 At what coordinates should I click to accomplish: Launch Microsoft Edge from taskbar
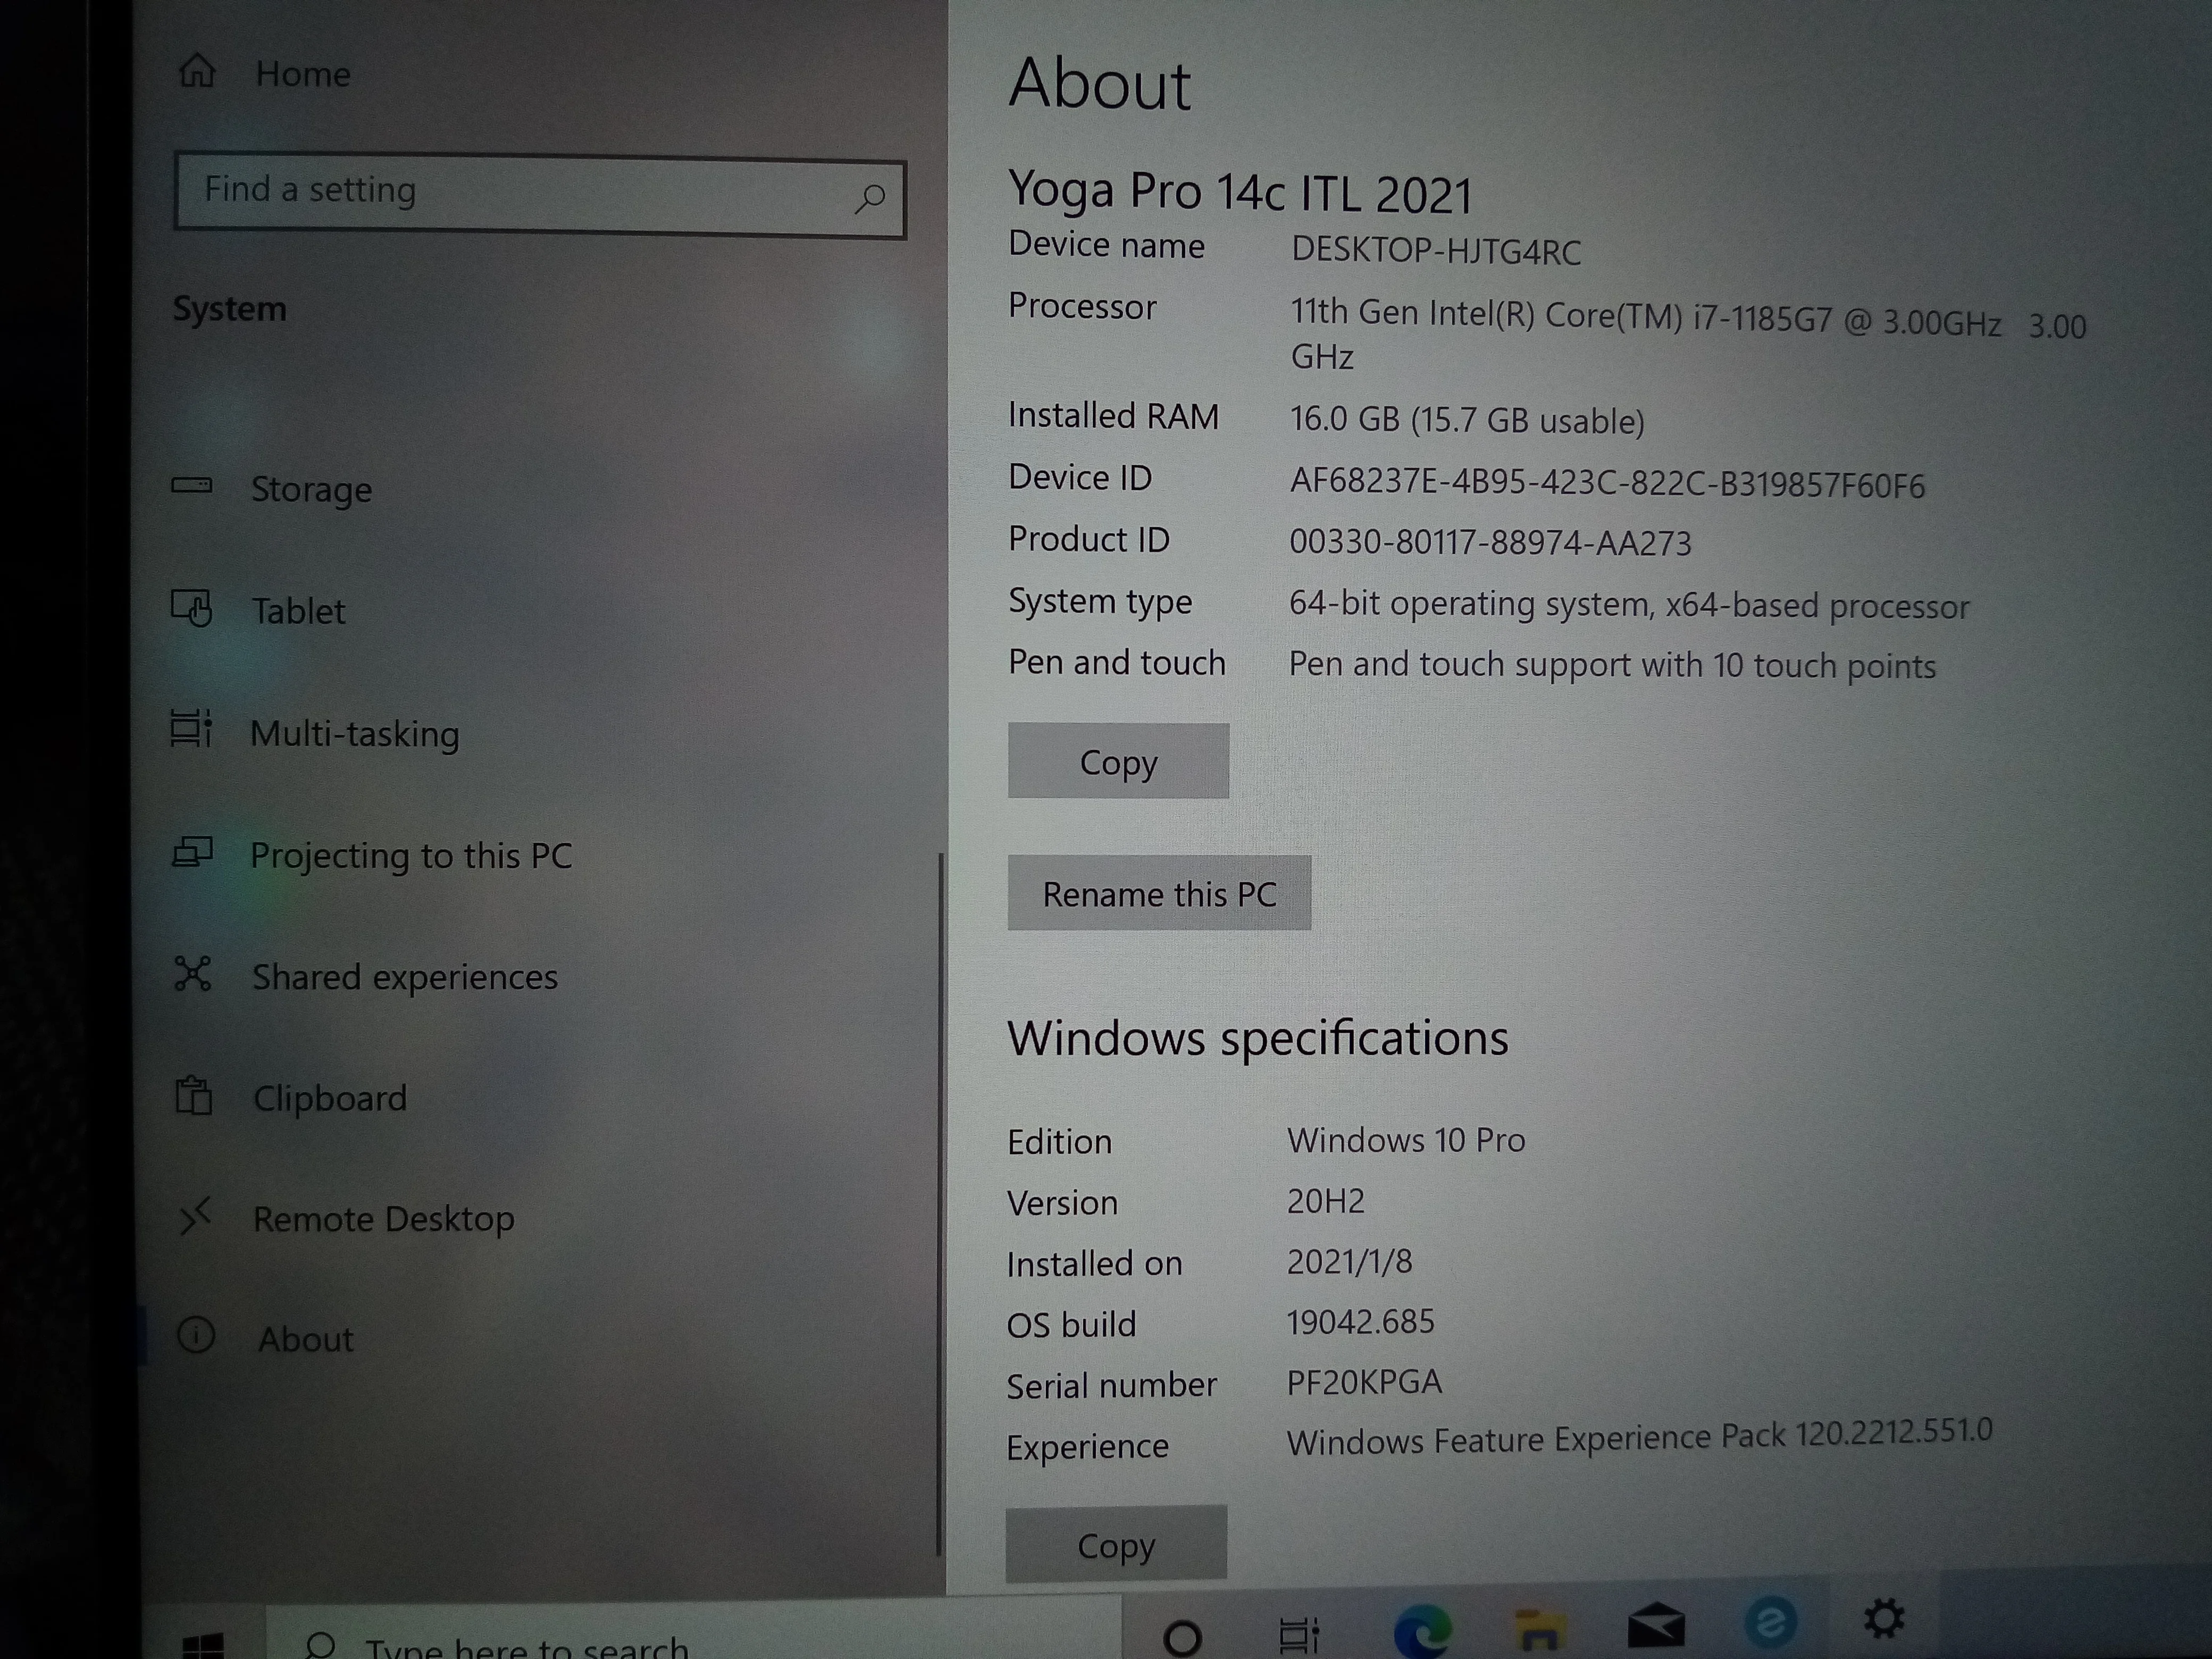click(x=1421, y=1632)
